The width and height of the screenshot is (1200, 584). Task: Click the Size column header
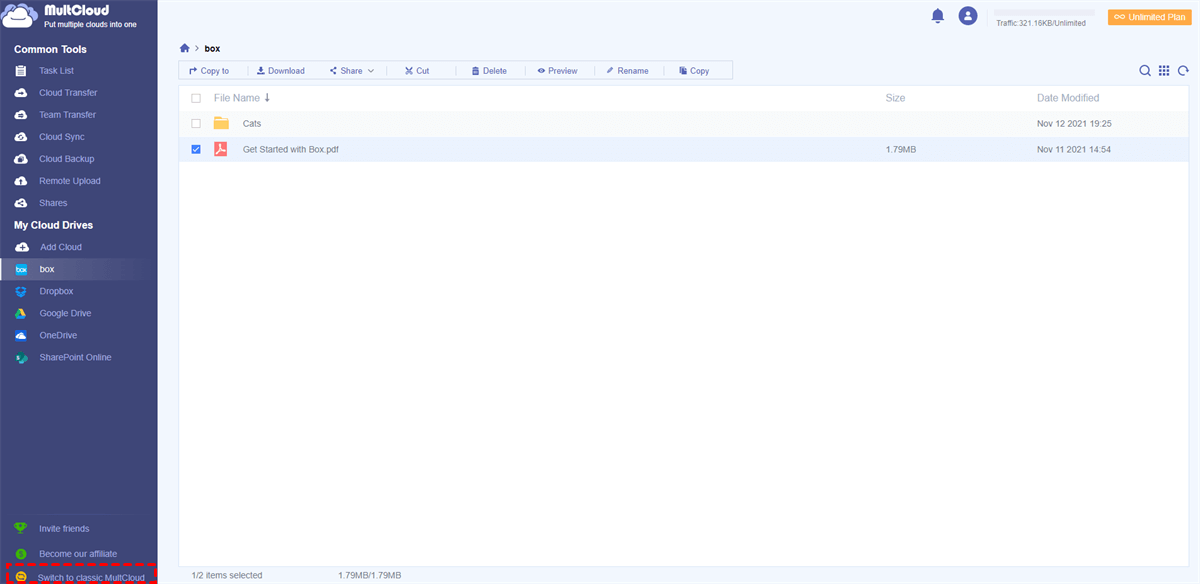[x=895, y=98]
